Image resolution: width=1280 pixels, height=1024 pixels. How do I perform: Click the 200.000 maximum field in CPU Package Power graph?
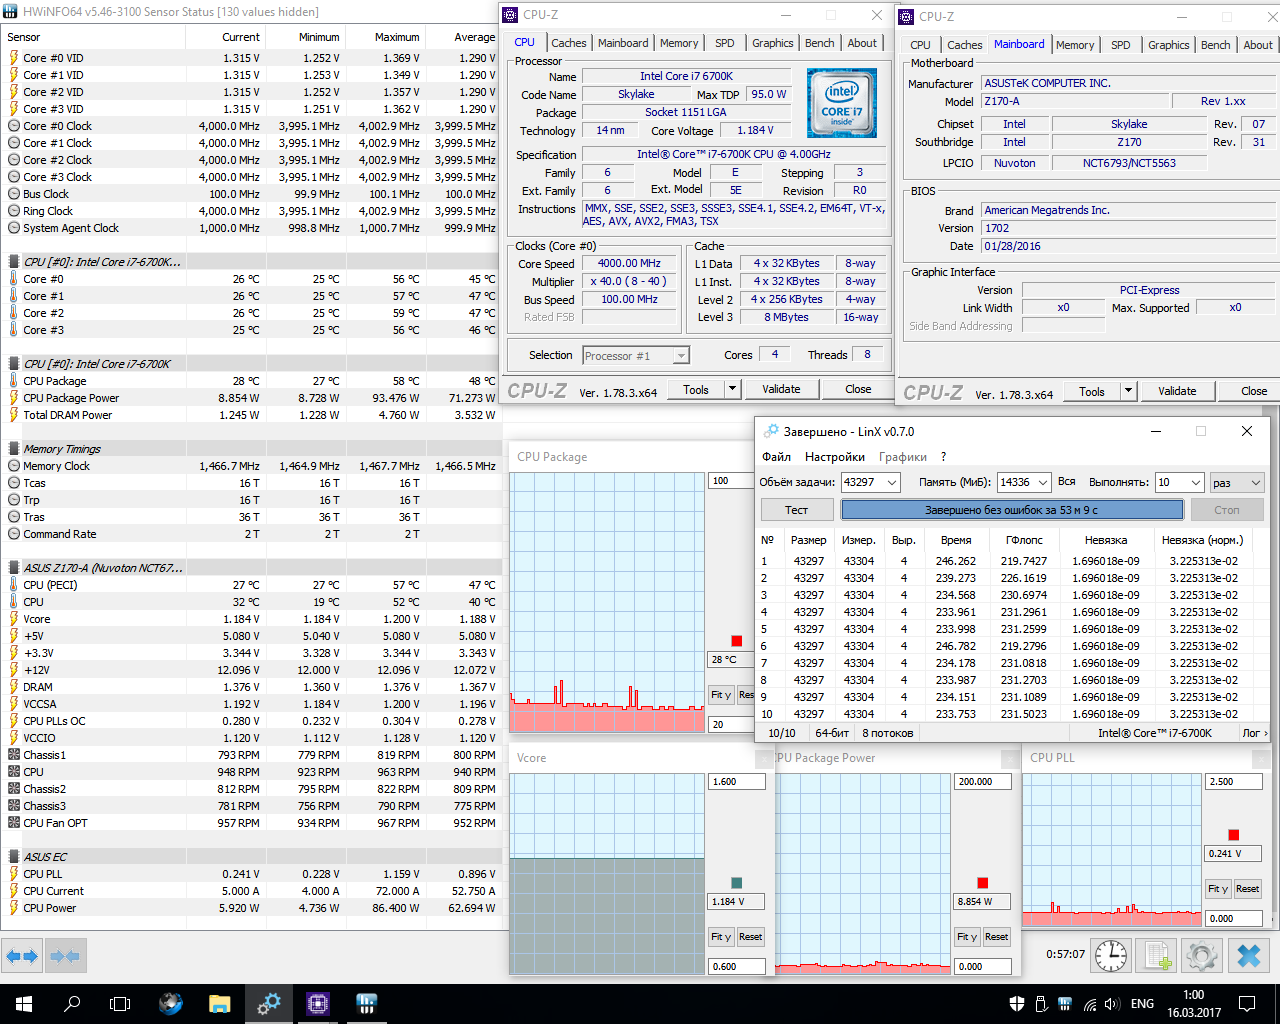click(x=982, y=782)
